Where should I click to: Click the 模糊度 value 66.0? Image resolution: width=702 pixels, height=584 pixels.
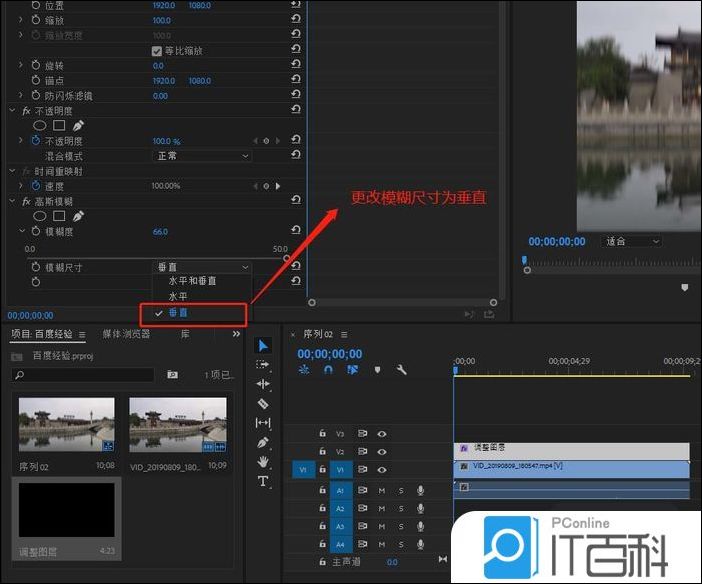pos(160,232)
